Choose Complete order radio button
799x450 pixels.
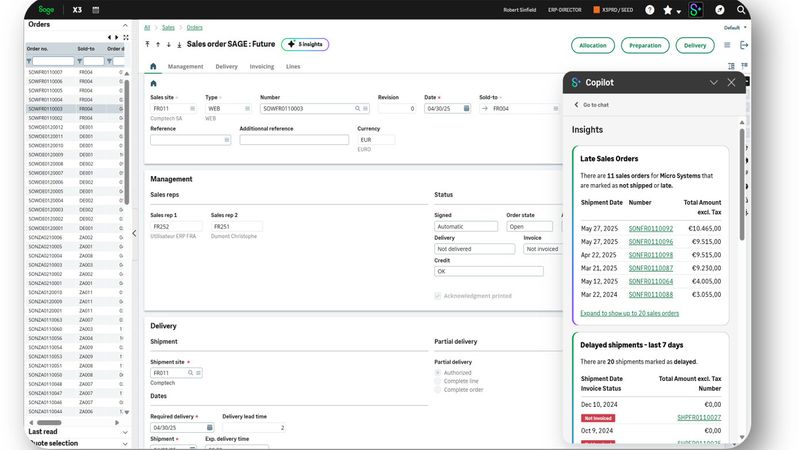tap(437, 389)
